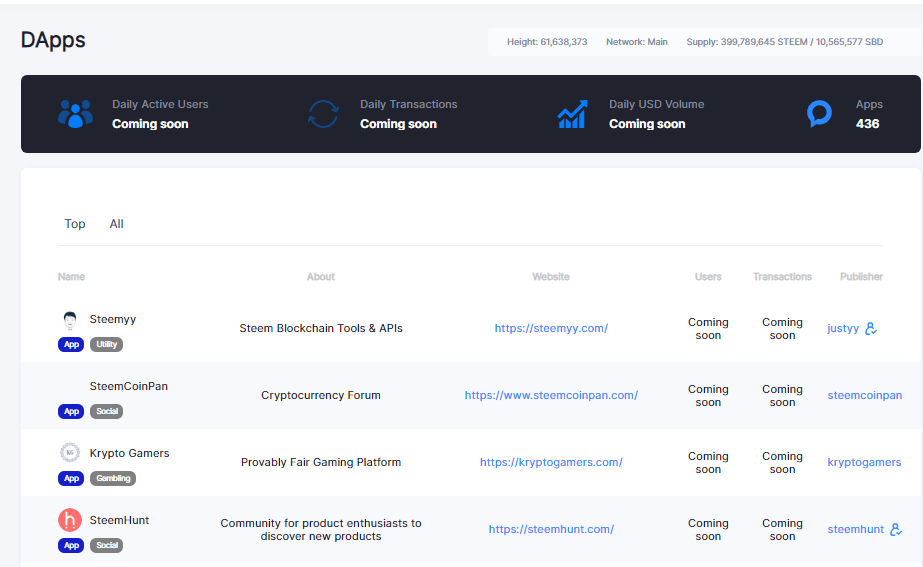Open the kryptogamers.com website link

(551, 462)
